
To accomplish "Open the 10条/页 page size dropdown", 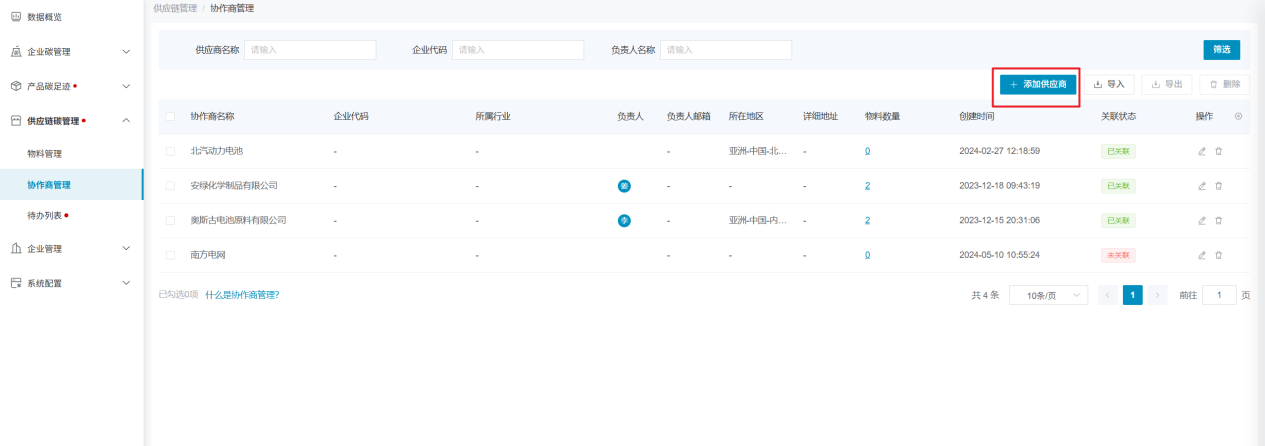I will coord(1048,295).
